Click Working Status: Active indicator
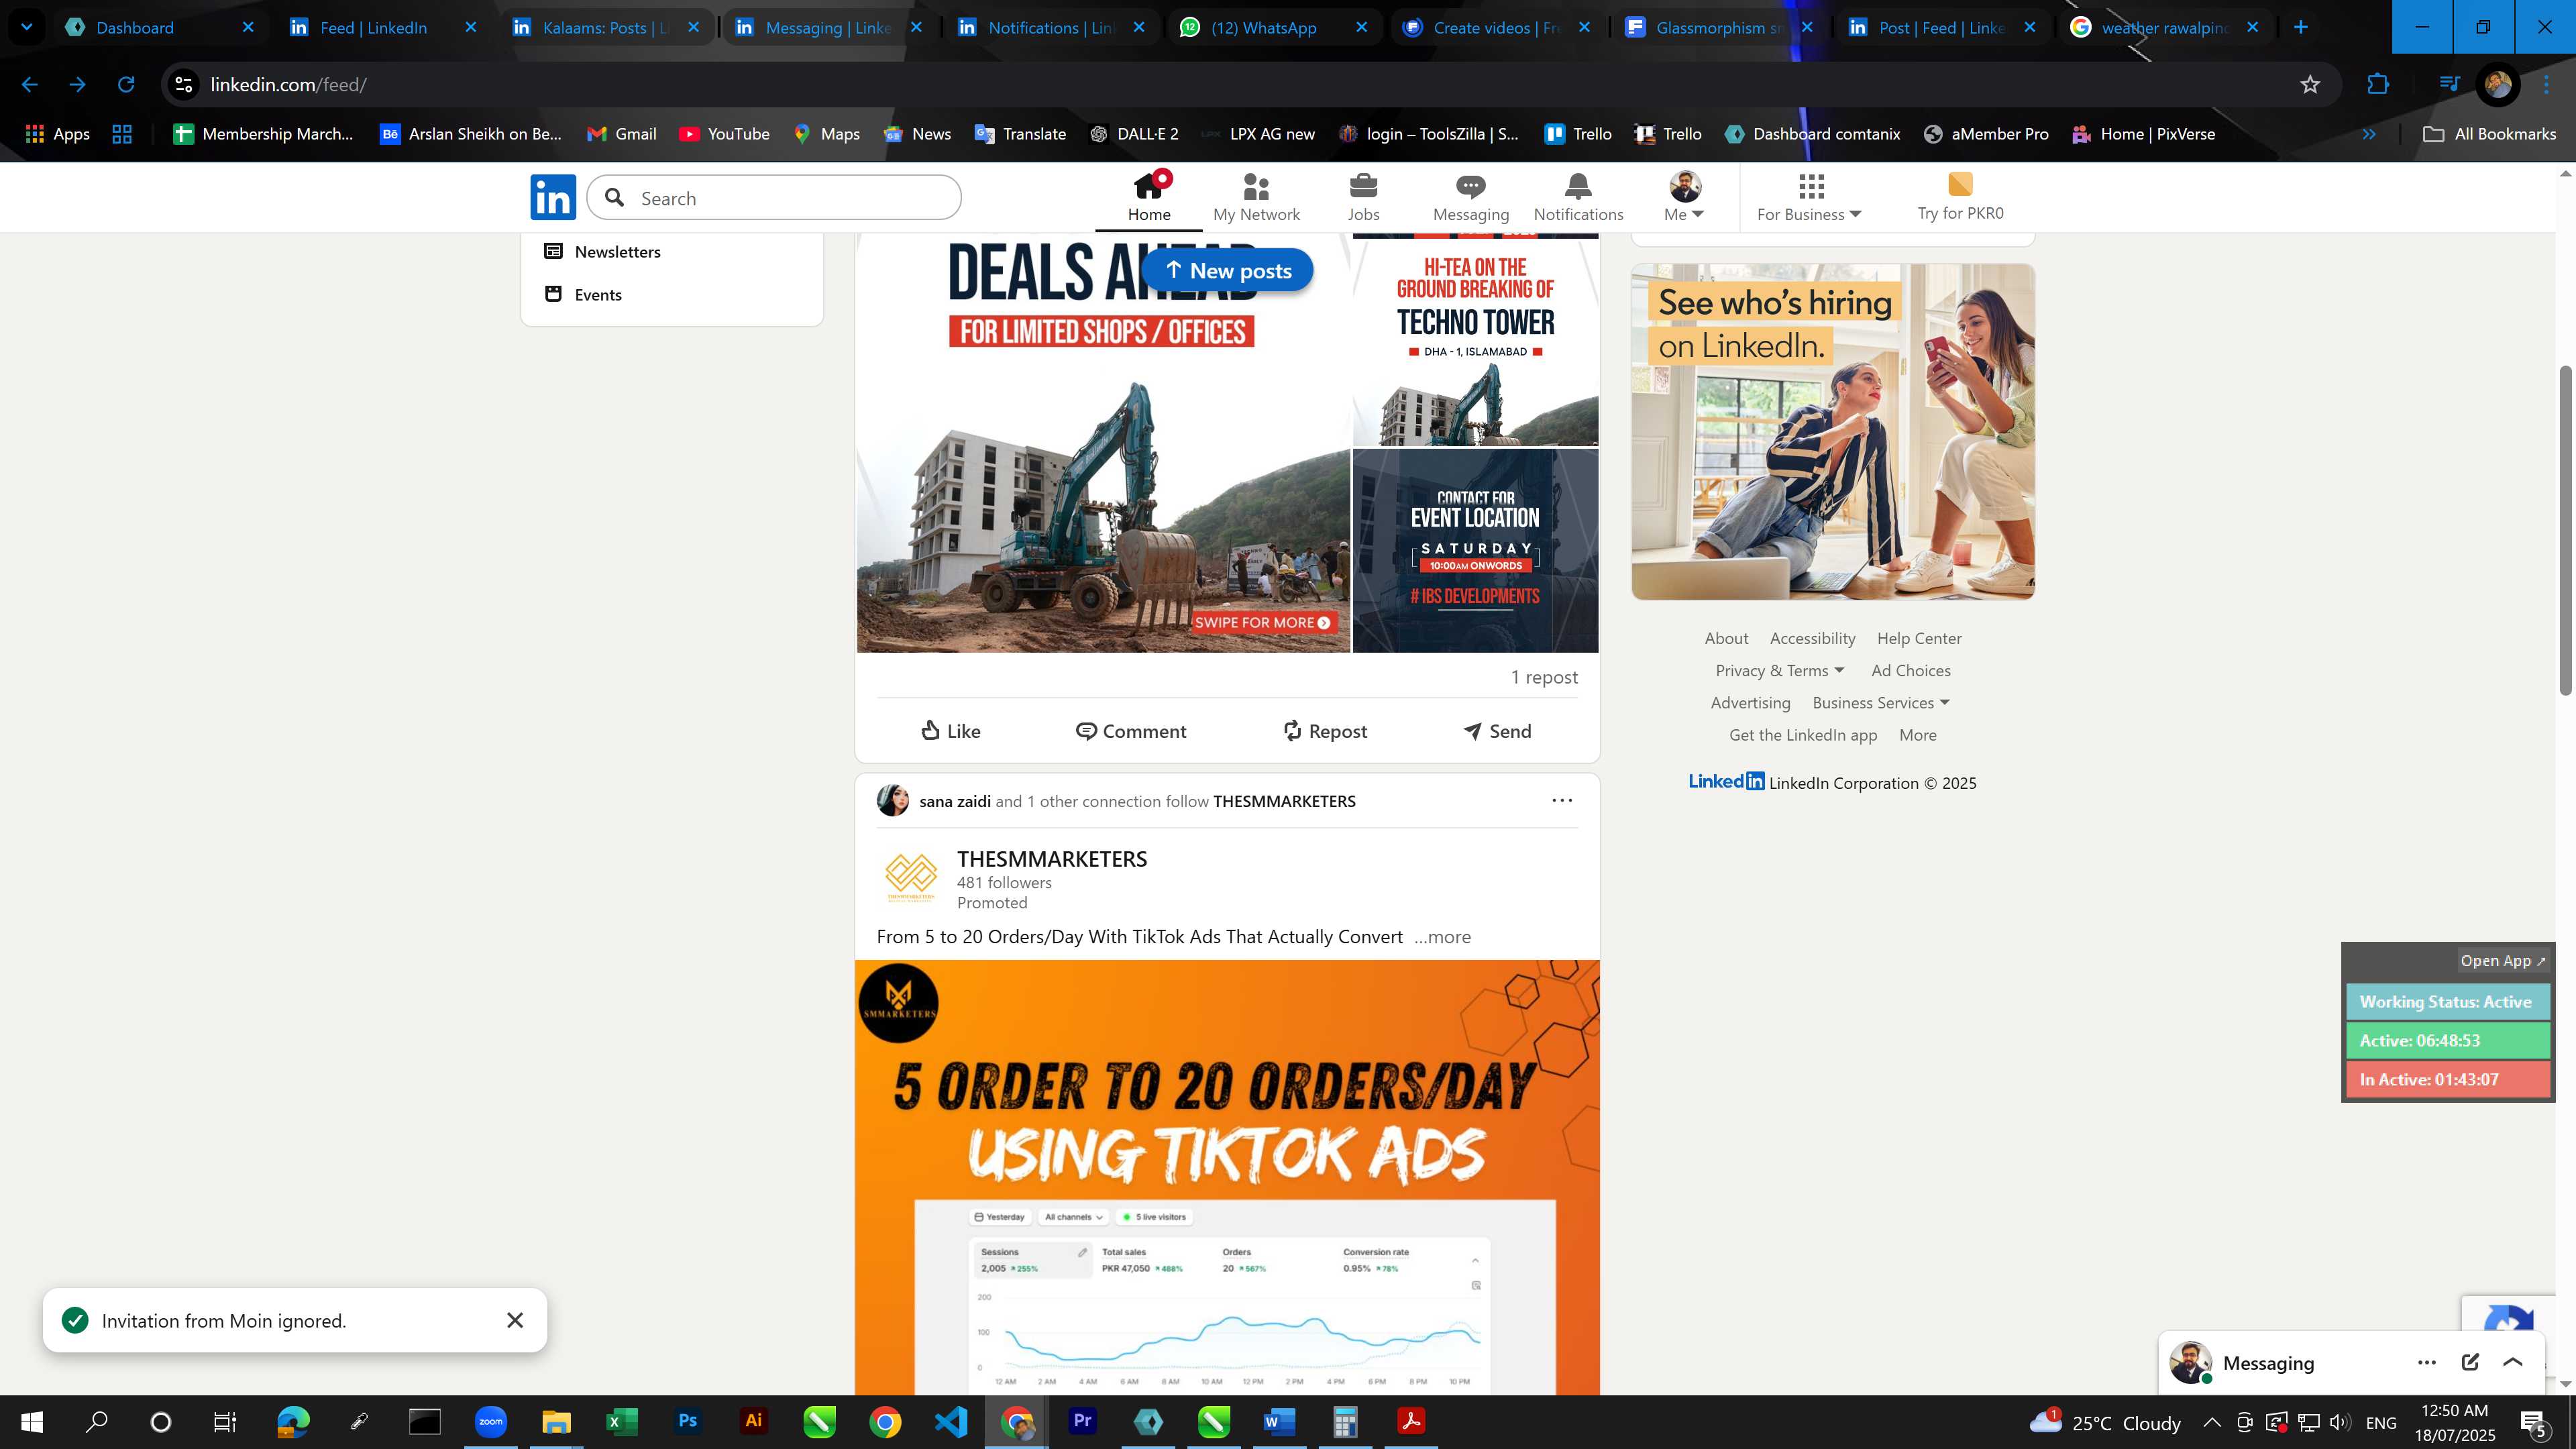Image resolution: width=2576 pixels, height=1449 pixels. (2447, 1001)
